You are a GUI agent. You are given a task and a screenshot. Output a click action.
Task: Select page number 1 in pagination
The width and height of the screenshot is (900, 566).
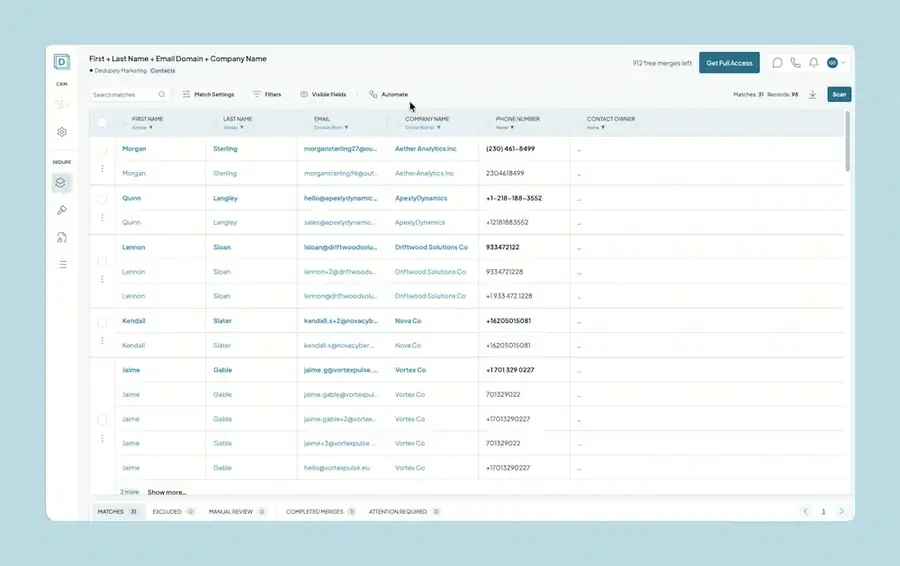click(x=823, y=511)
